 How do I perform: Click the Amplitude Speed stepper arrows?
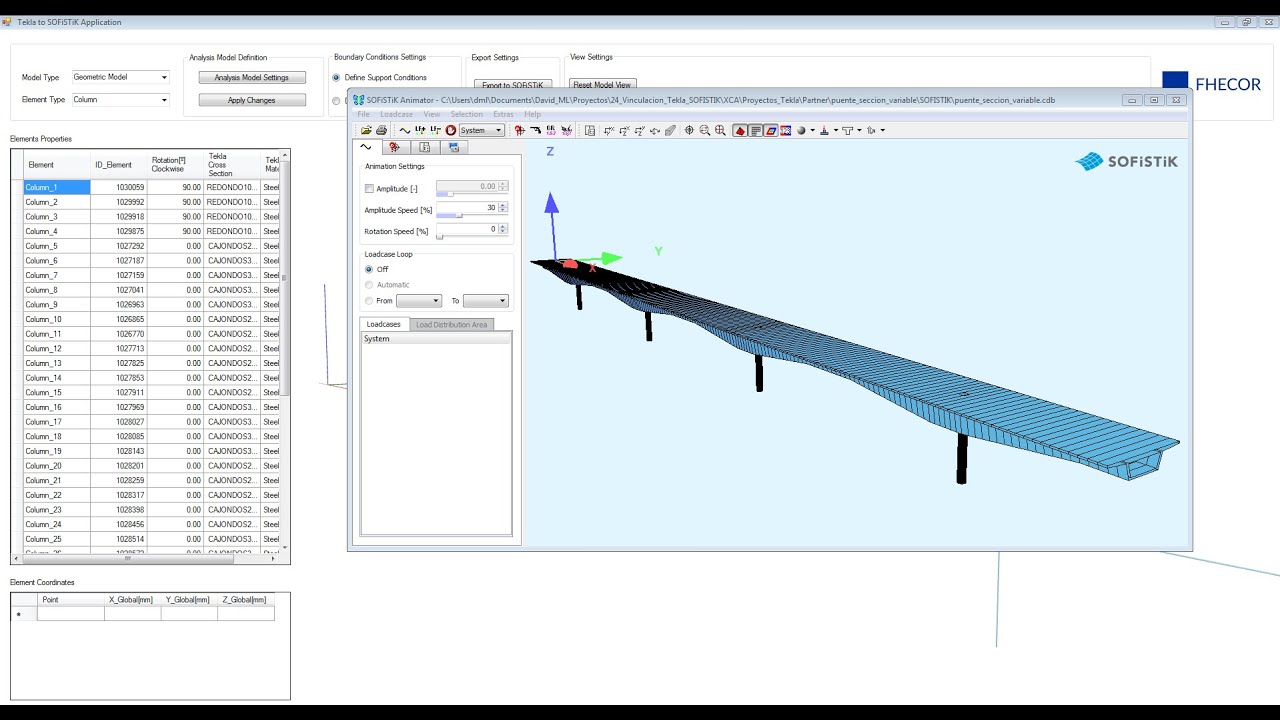tap(503, 207)
